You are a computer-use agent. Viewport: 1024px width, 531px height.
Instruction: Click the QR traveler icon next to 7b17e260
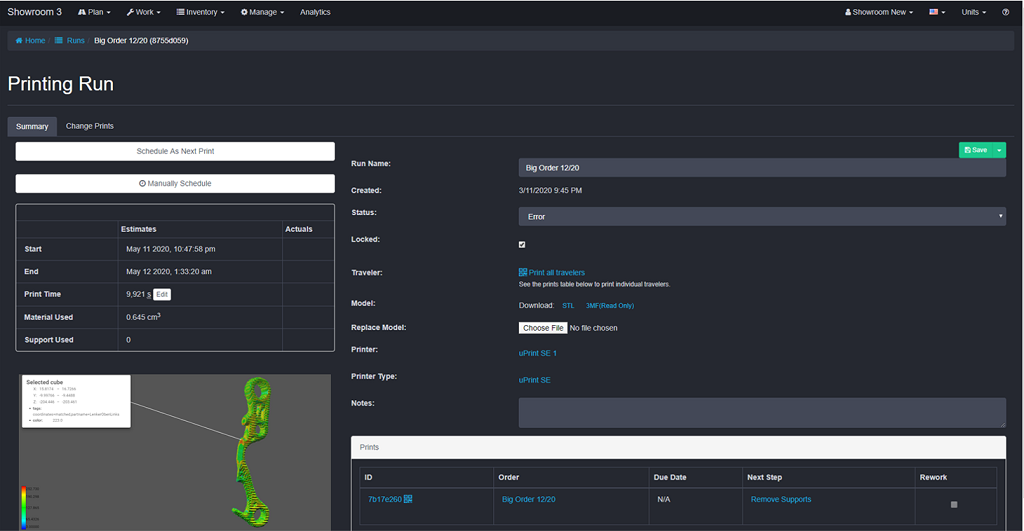(x=408, y=499)
